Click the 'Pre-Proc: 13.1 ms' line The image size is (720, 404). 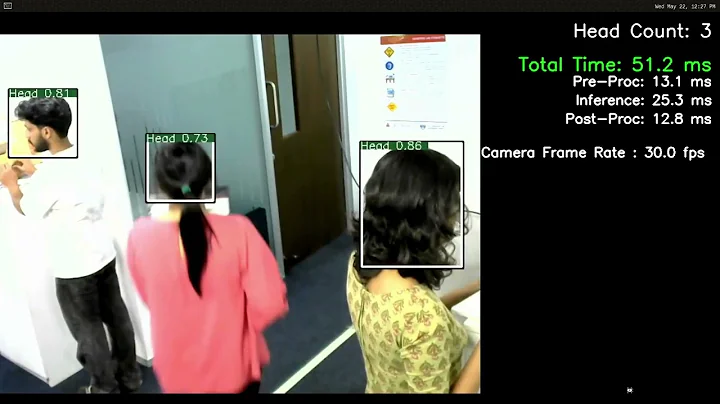click(642, 82)
